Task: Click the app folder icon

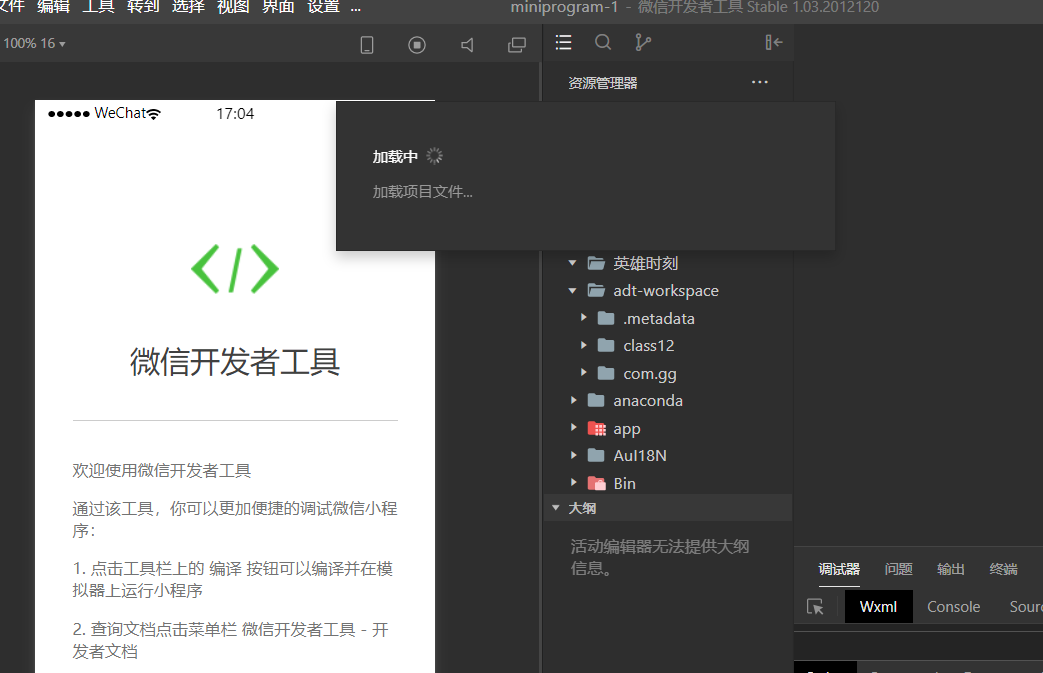Action: (x=597, y=429)
